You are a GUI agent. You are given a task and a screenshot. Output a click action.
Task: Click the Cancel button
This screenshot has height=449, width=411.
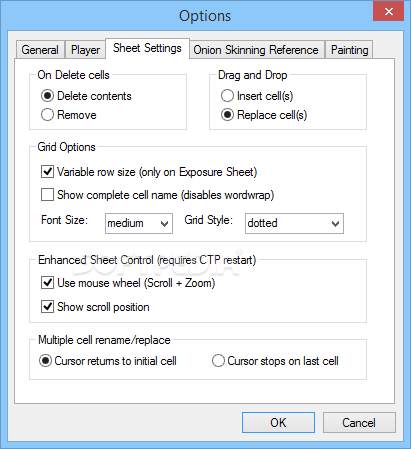click(359, 423)
